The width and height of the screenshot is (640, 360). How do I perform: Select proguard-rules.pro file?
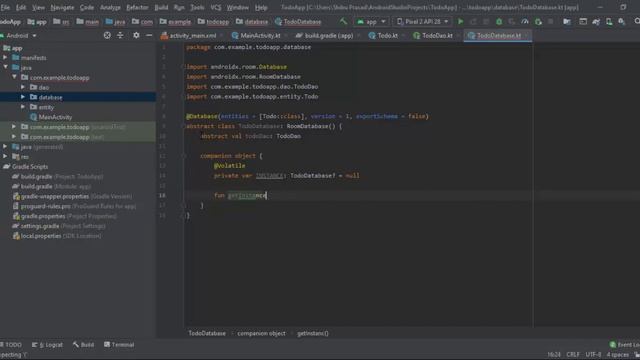pos(75,206)
